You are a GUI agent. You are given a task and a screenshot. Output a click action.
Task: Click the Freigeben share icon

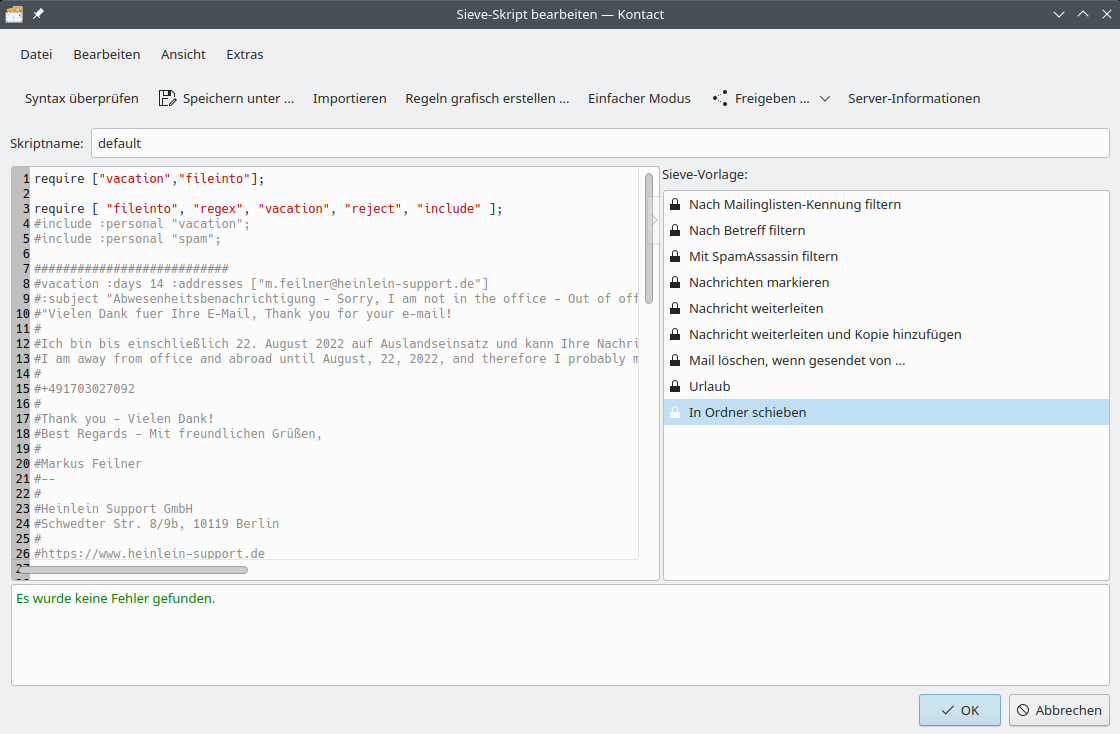tap(719, 98)
